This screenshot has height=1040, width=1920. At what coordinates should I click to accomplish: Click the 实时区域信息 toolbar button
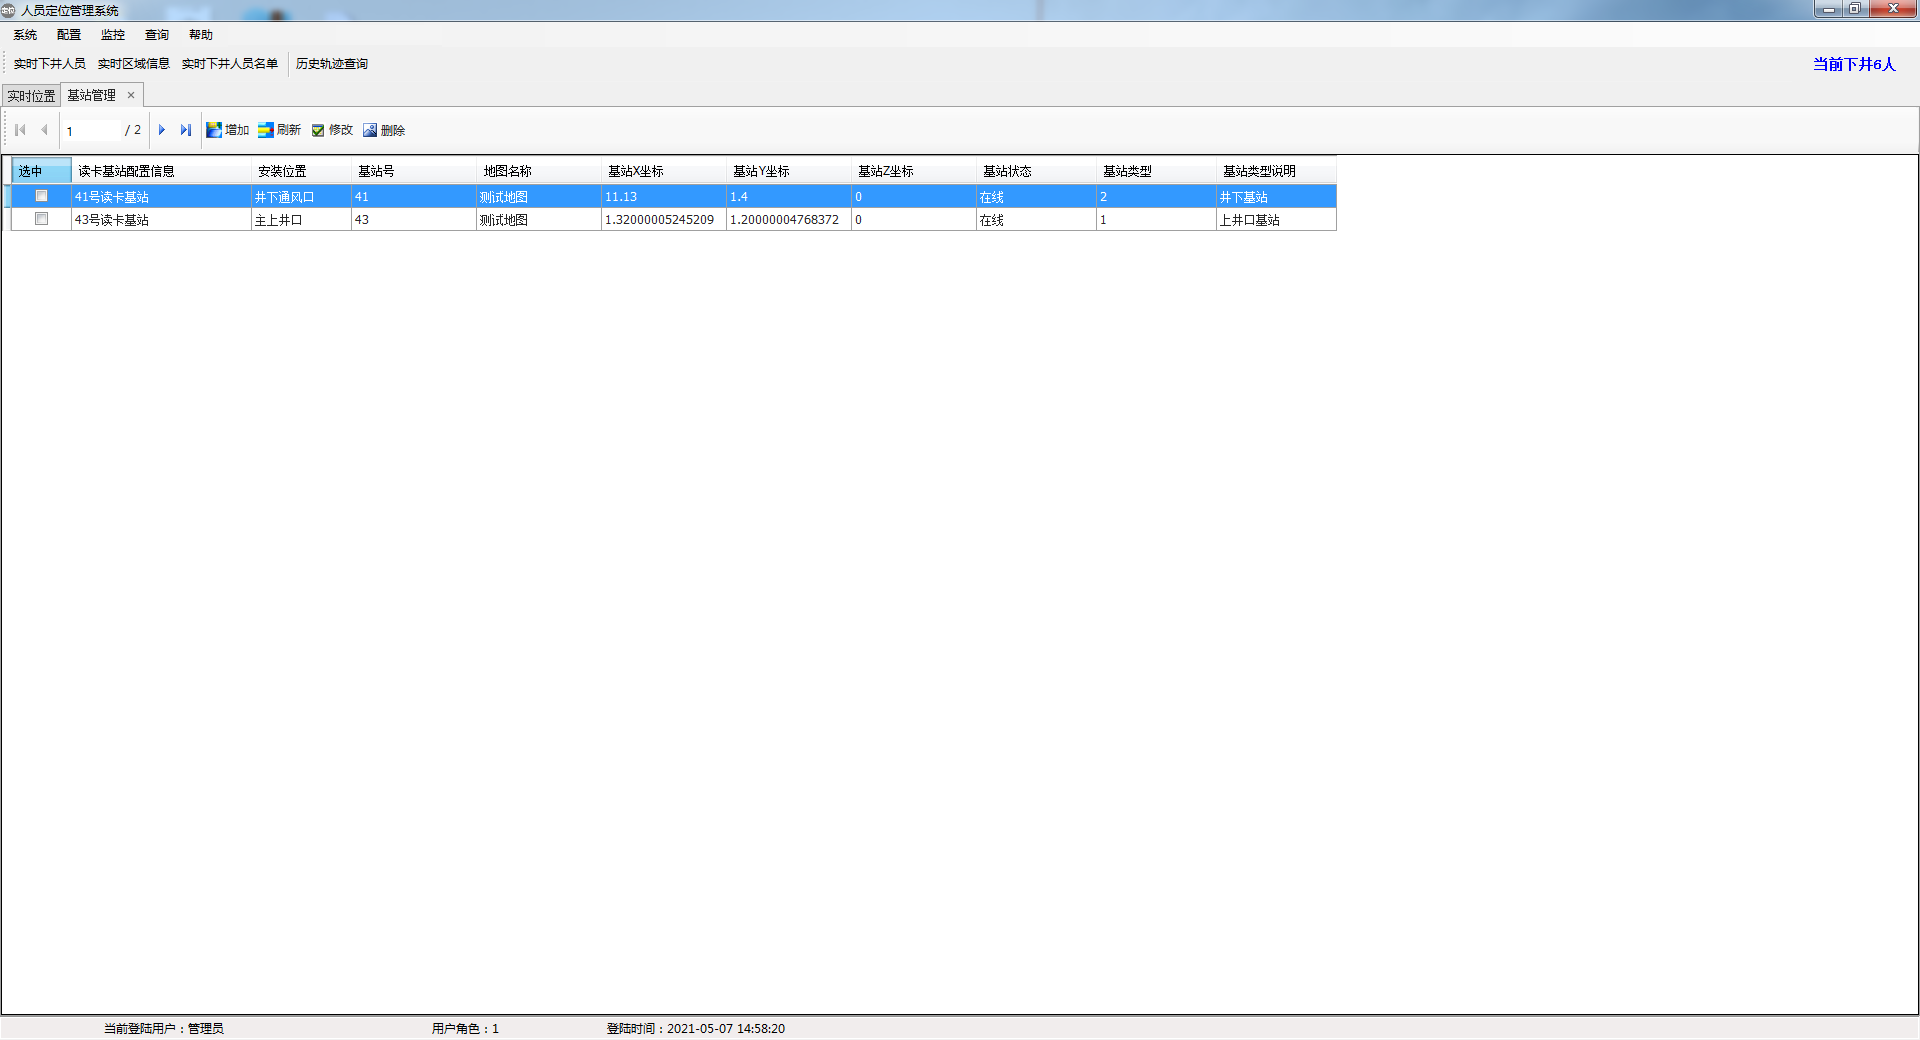133,64
